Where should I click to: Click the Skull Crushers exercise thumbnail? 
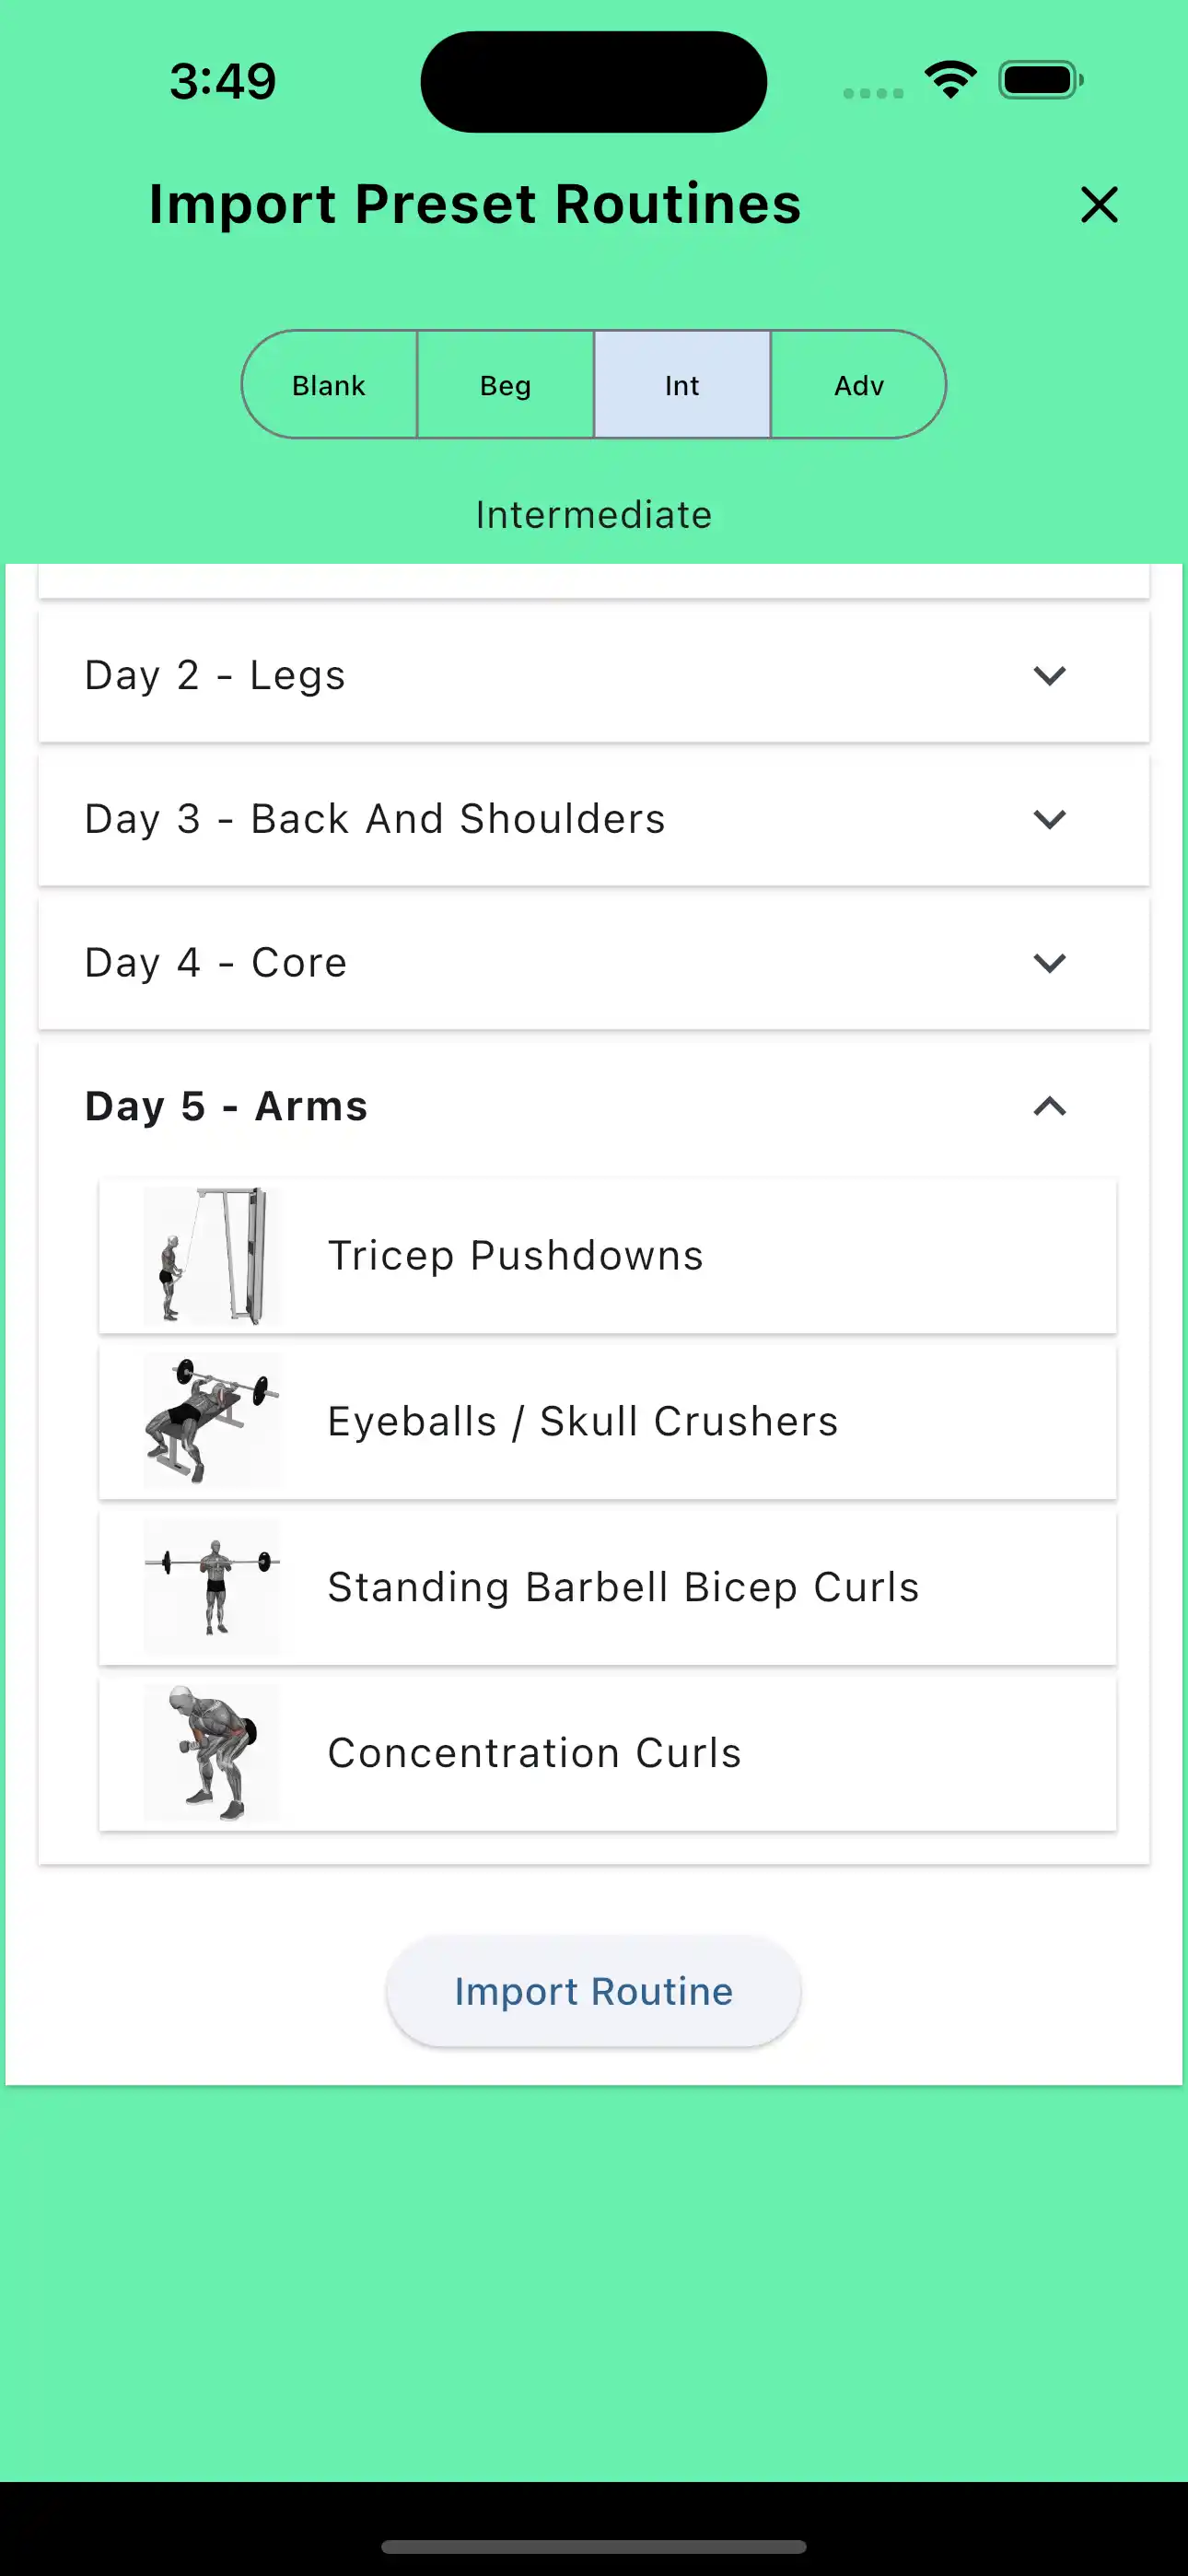coord(211,1420)
